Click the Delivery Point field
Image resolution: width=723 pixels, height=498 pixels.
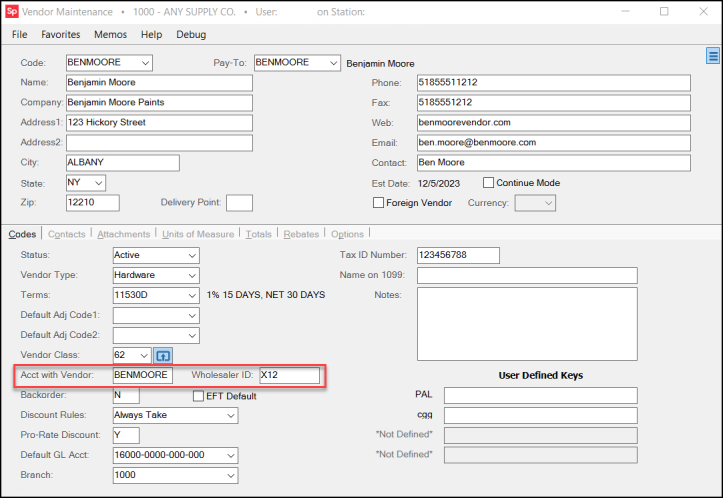(239, 203)
